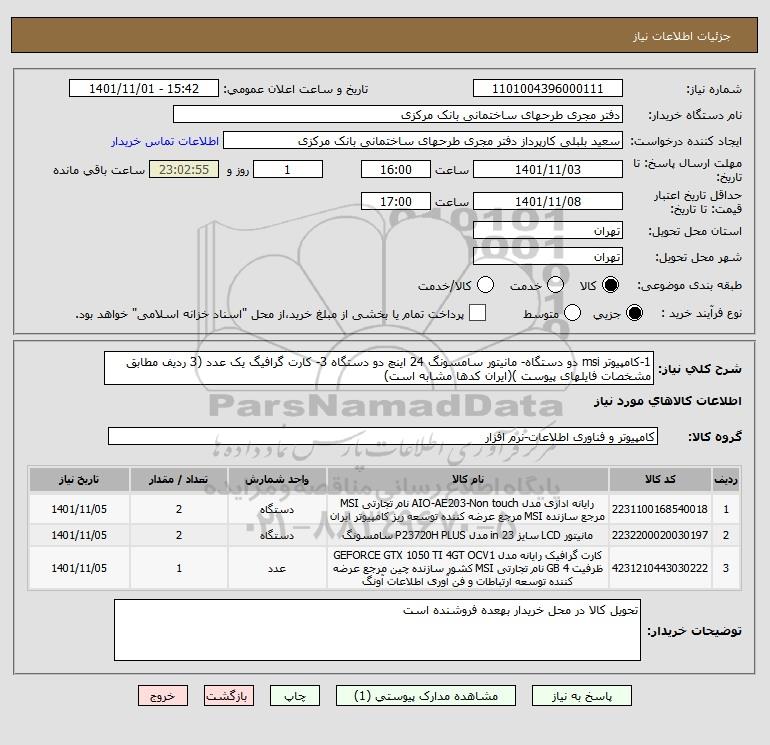This screenshot has height=745, width=770.
Task: Click the remaining time countdown 23:02:55
Action: click(184, 169)
